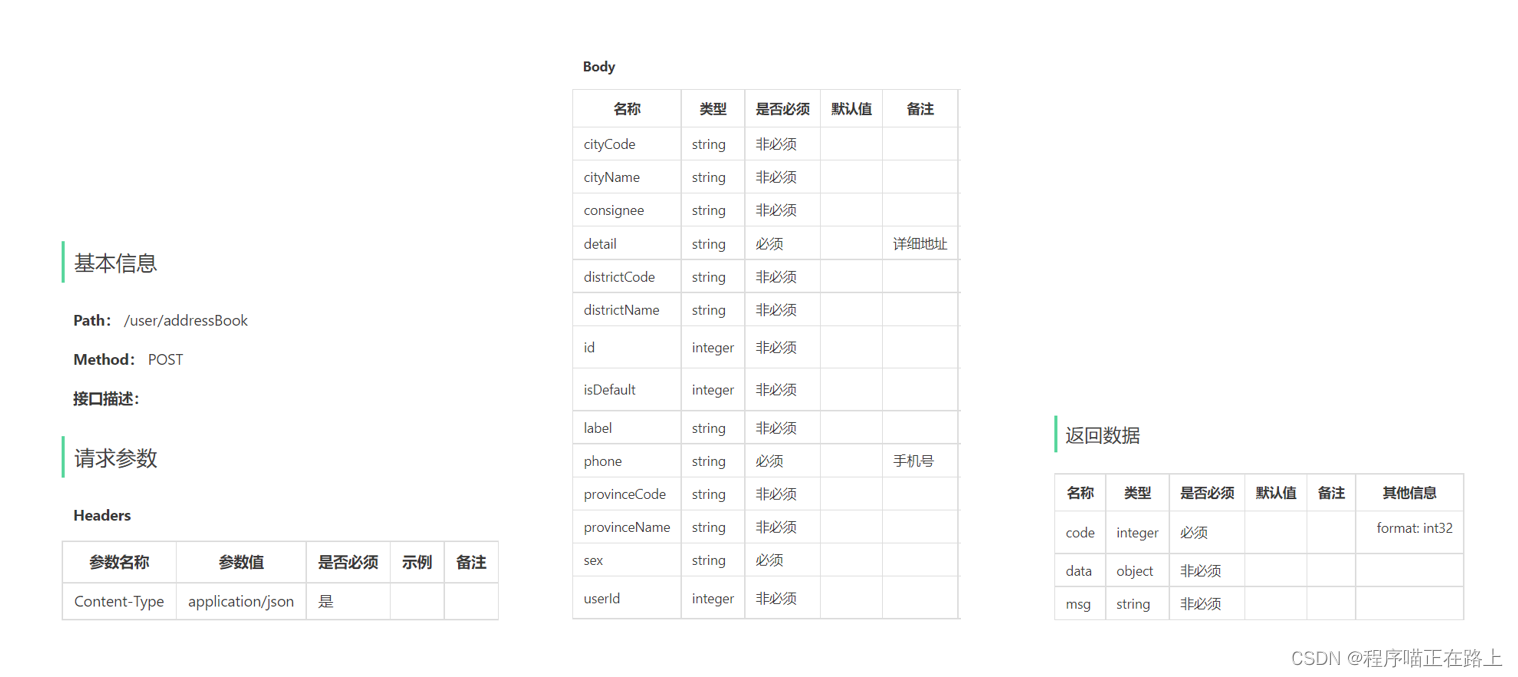Image resolution: width=1518 pixels, height=677 pixels.
Task: Click the 类型 header in Body table
Action: click(713, 109)
